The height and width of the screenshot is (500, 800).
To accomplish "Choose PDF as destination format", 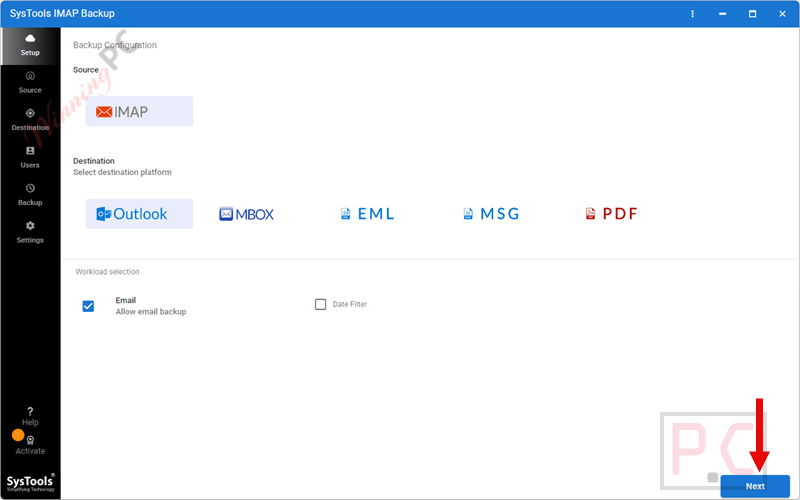I will click(611, 214).
